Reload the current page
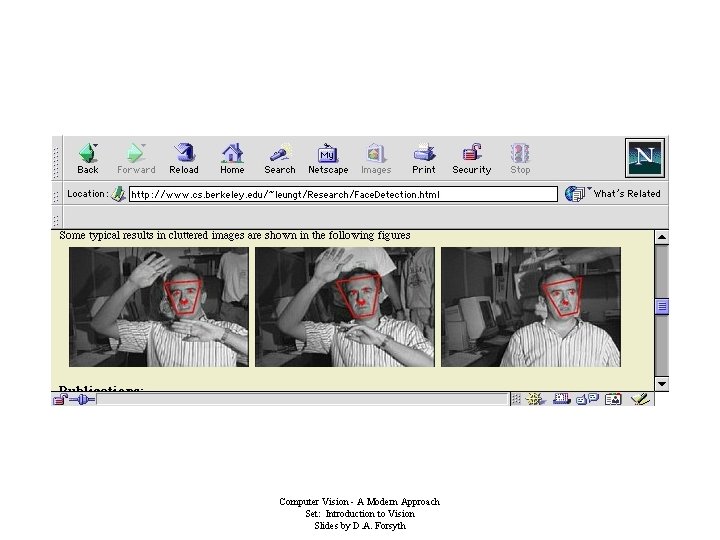The width and height of the screenshot is (720, 540). (x=184, y=158)
